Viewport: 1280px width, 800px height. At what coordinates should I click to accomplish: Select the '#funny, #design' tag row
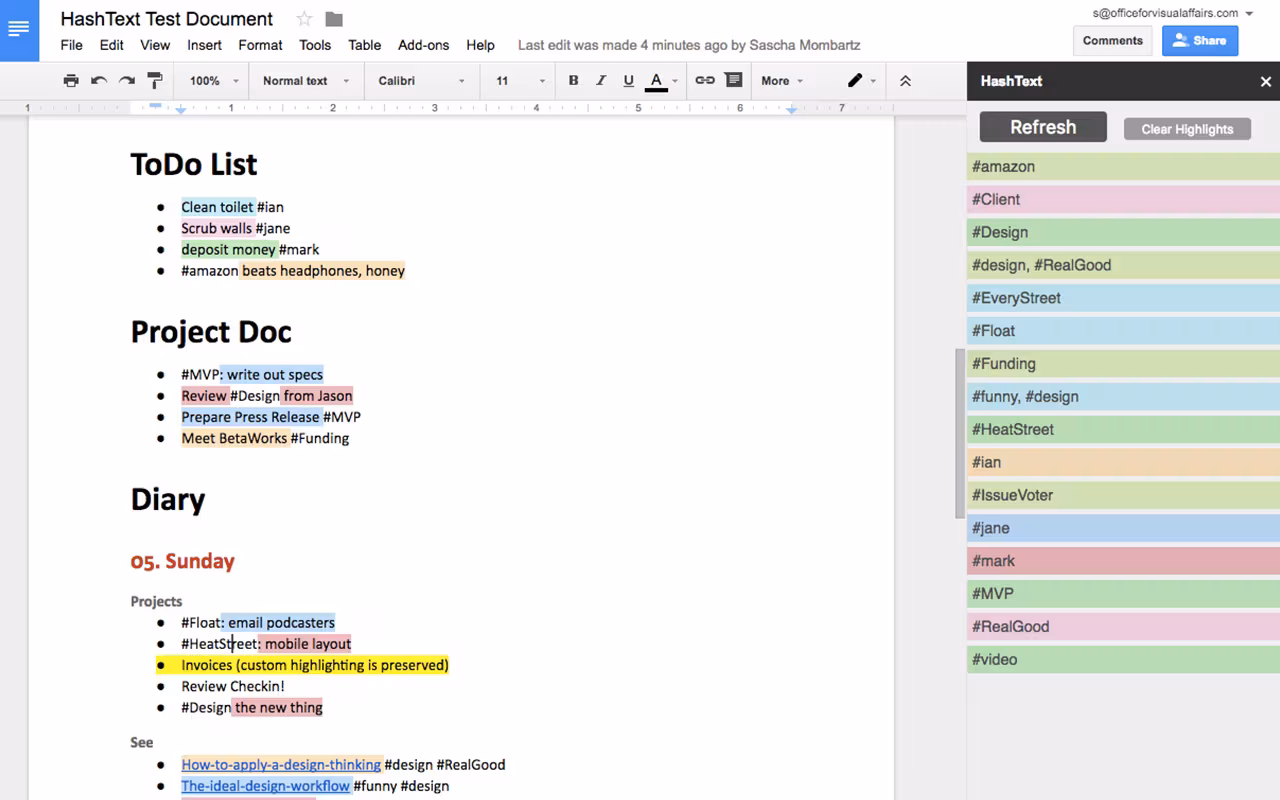1123,397
